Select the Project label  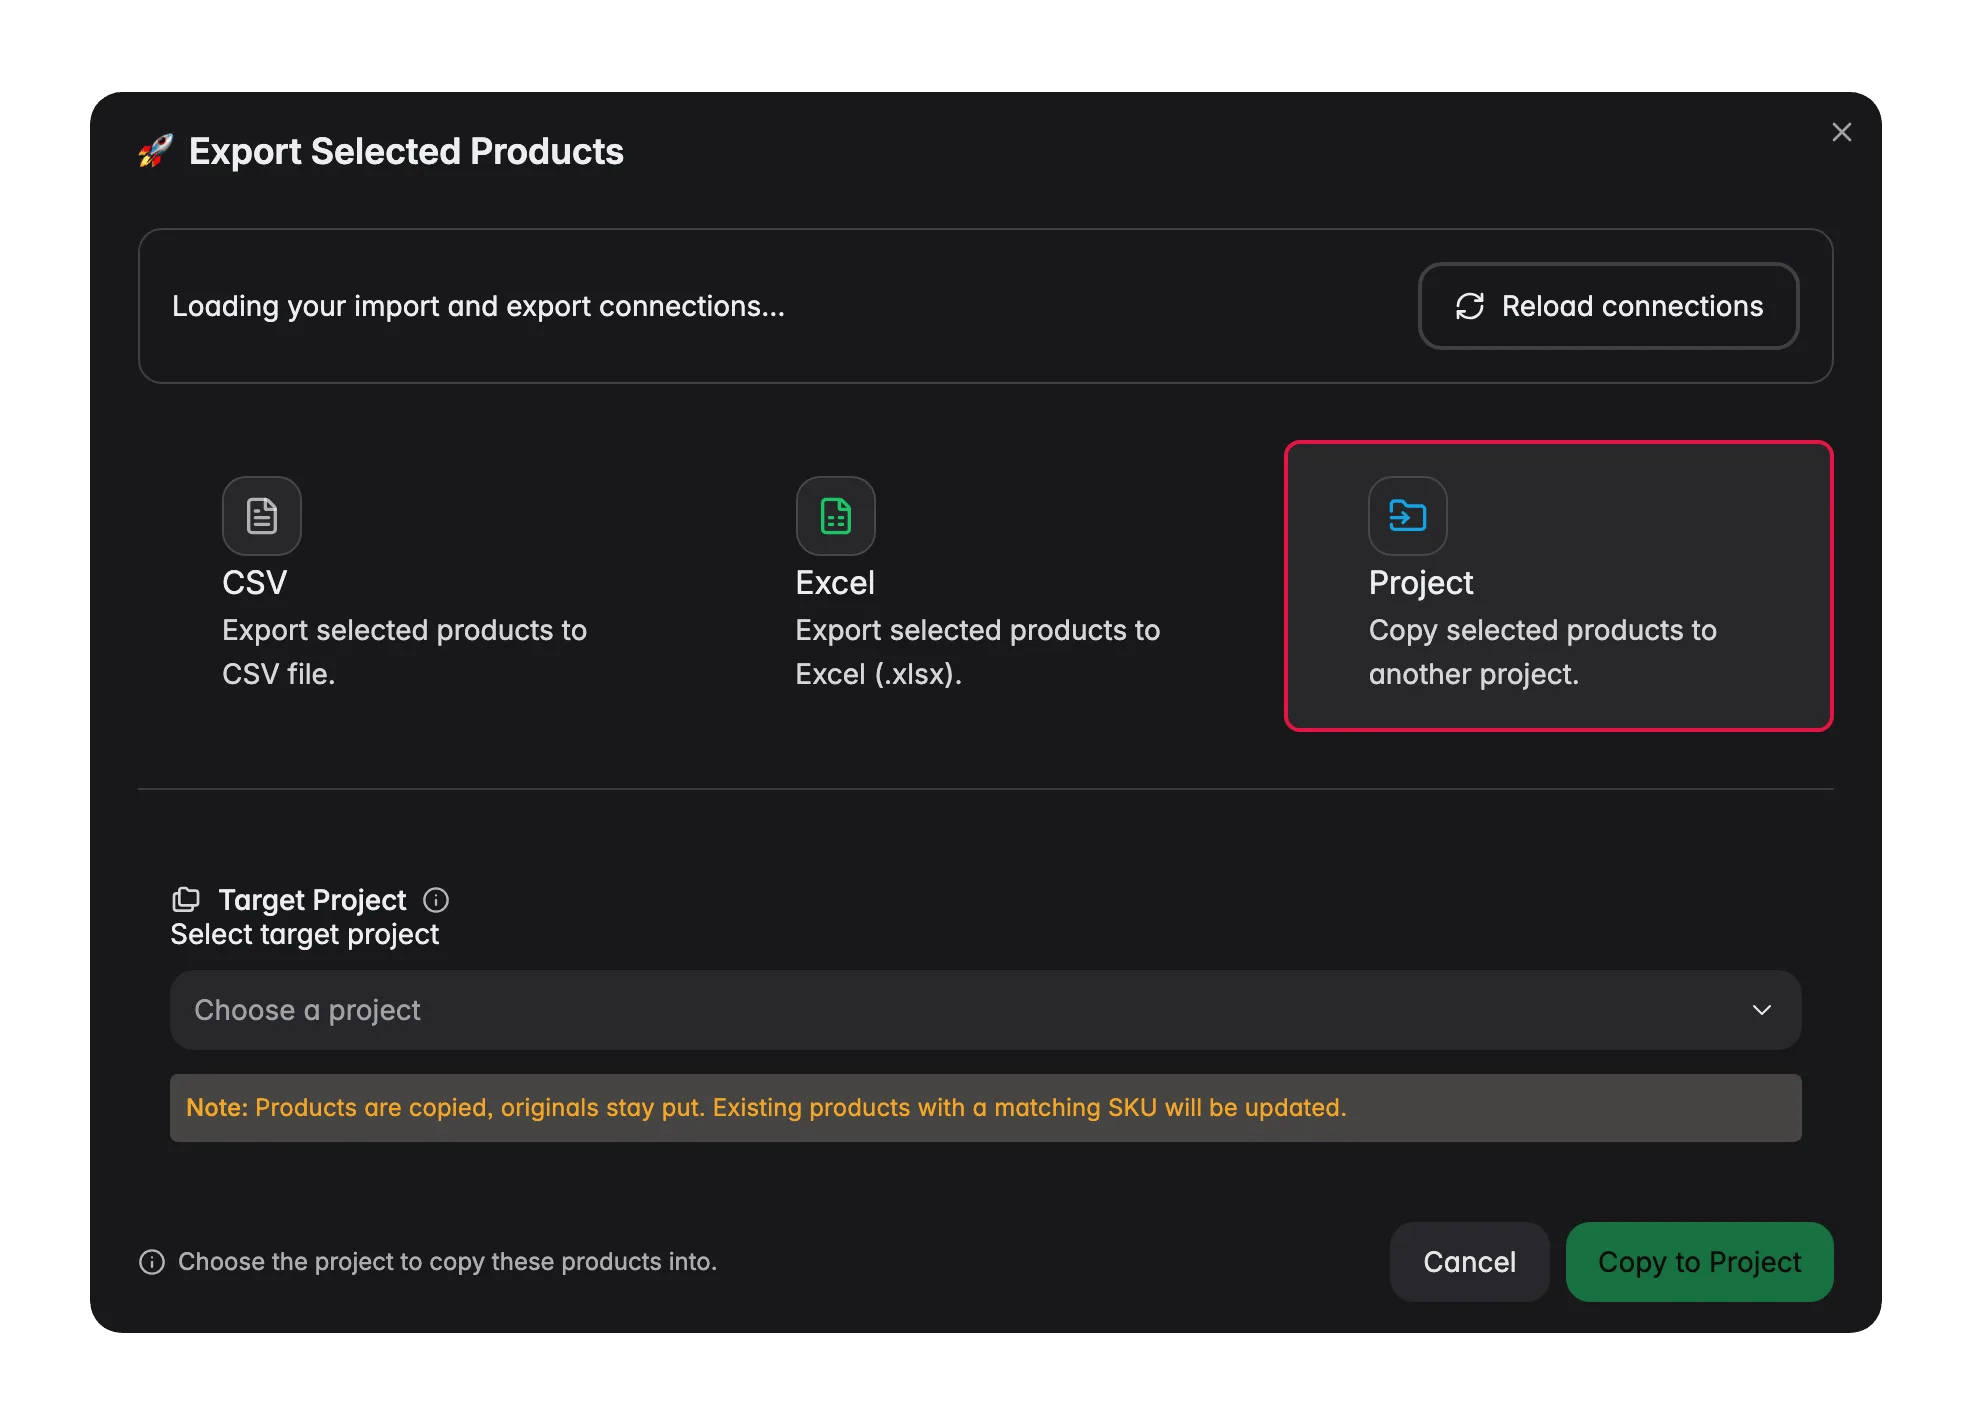click(1421, 583)
